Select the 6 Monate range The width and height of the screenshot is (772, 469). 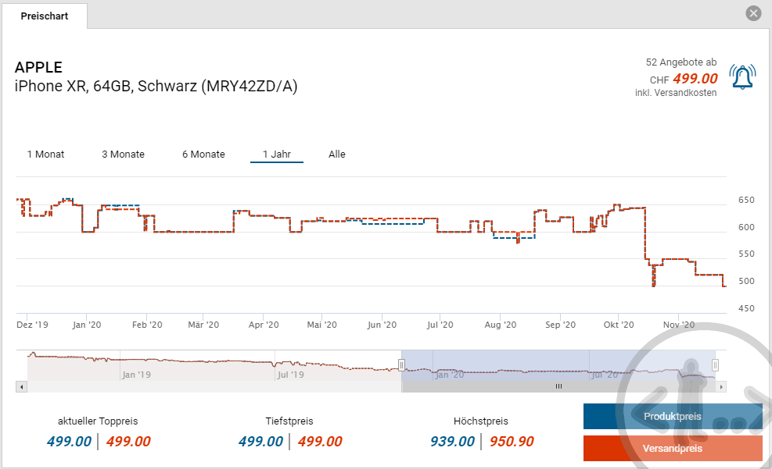[203, 154]
